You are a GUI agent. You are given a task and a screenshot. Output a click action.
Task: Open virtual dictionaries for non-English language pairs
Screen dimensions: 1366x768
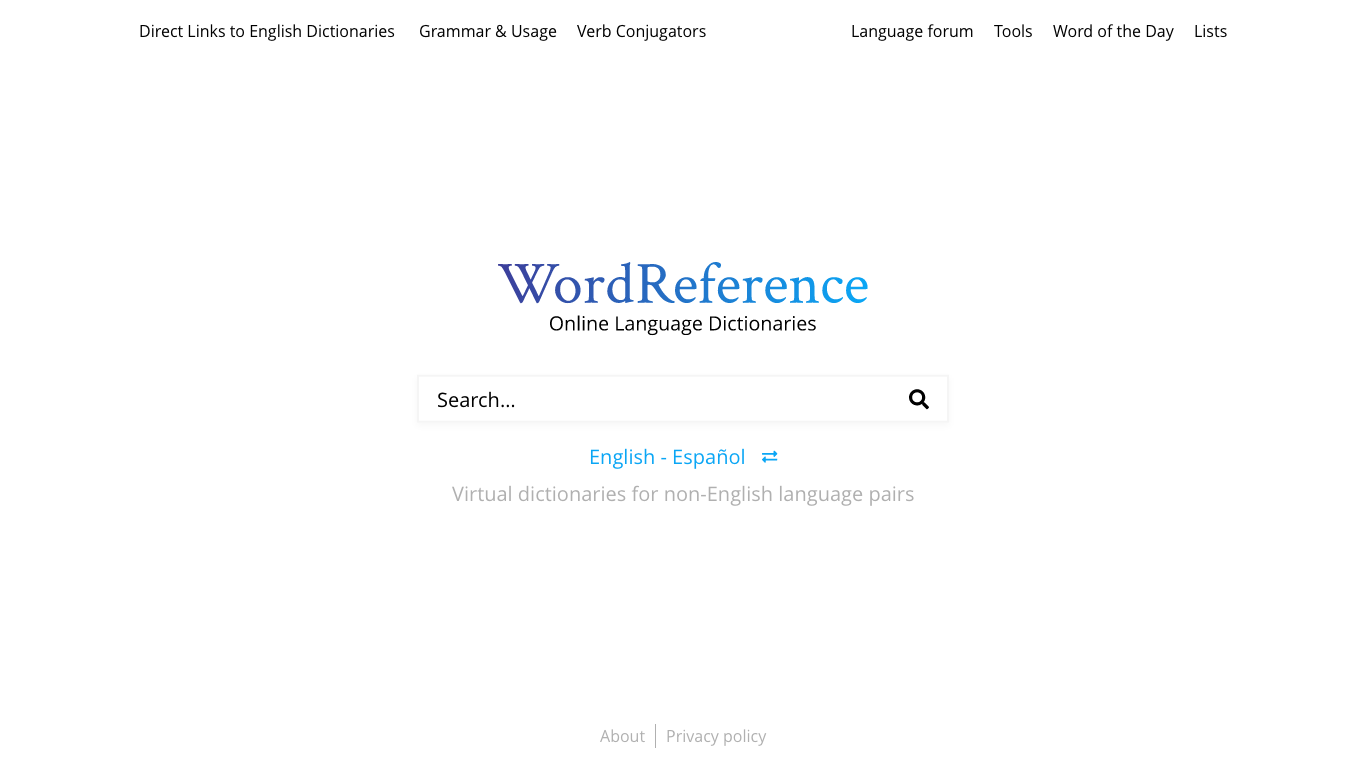(x=683, y=494)
